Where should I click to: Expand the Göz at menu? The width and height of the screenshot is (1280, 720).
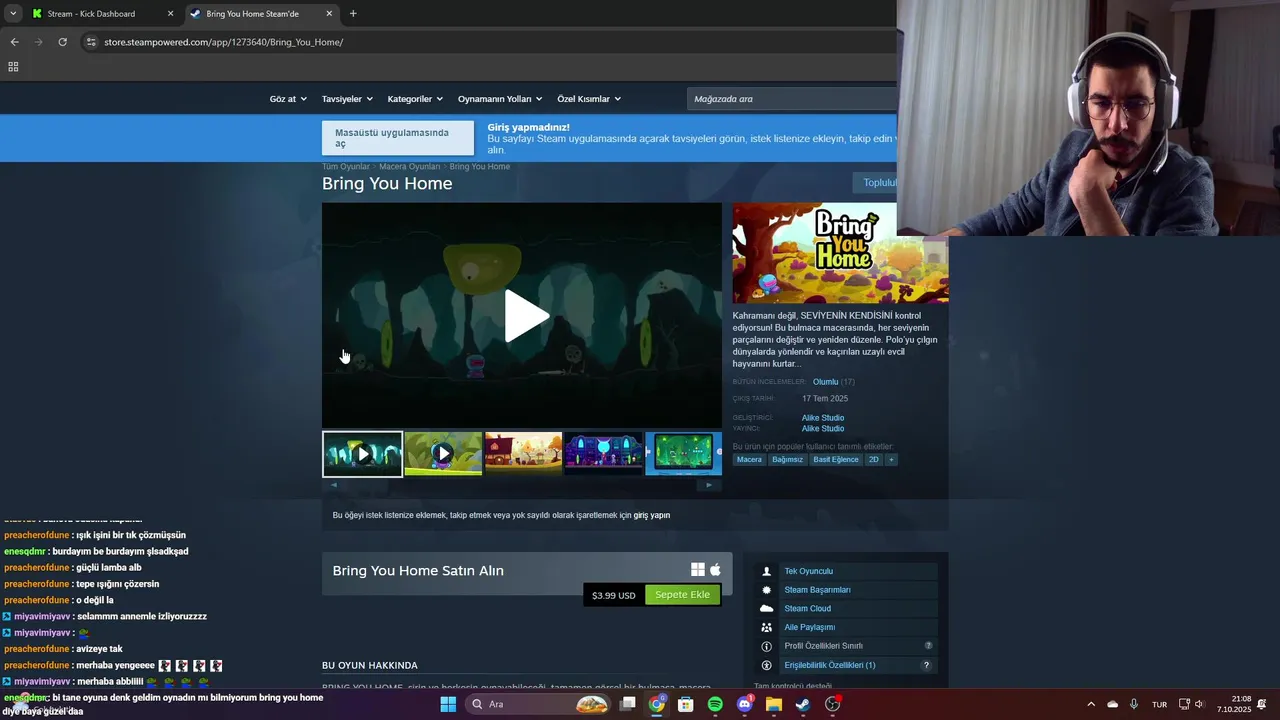click(287, 99)
